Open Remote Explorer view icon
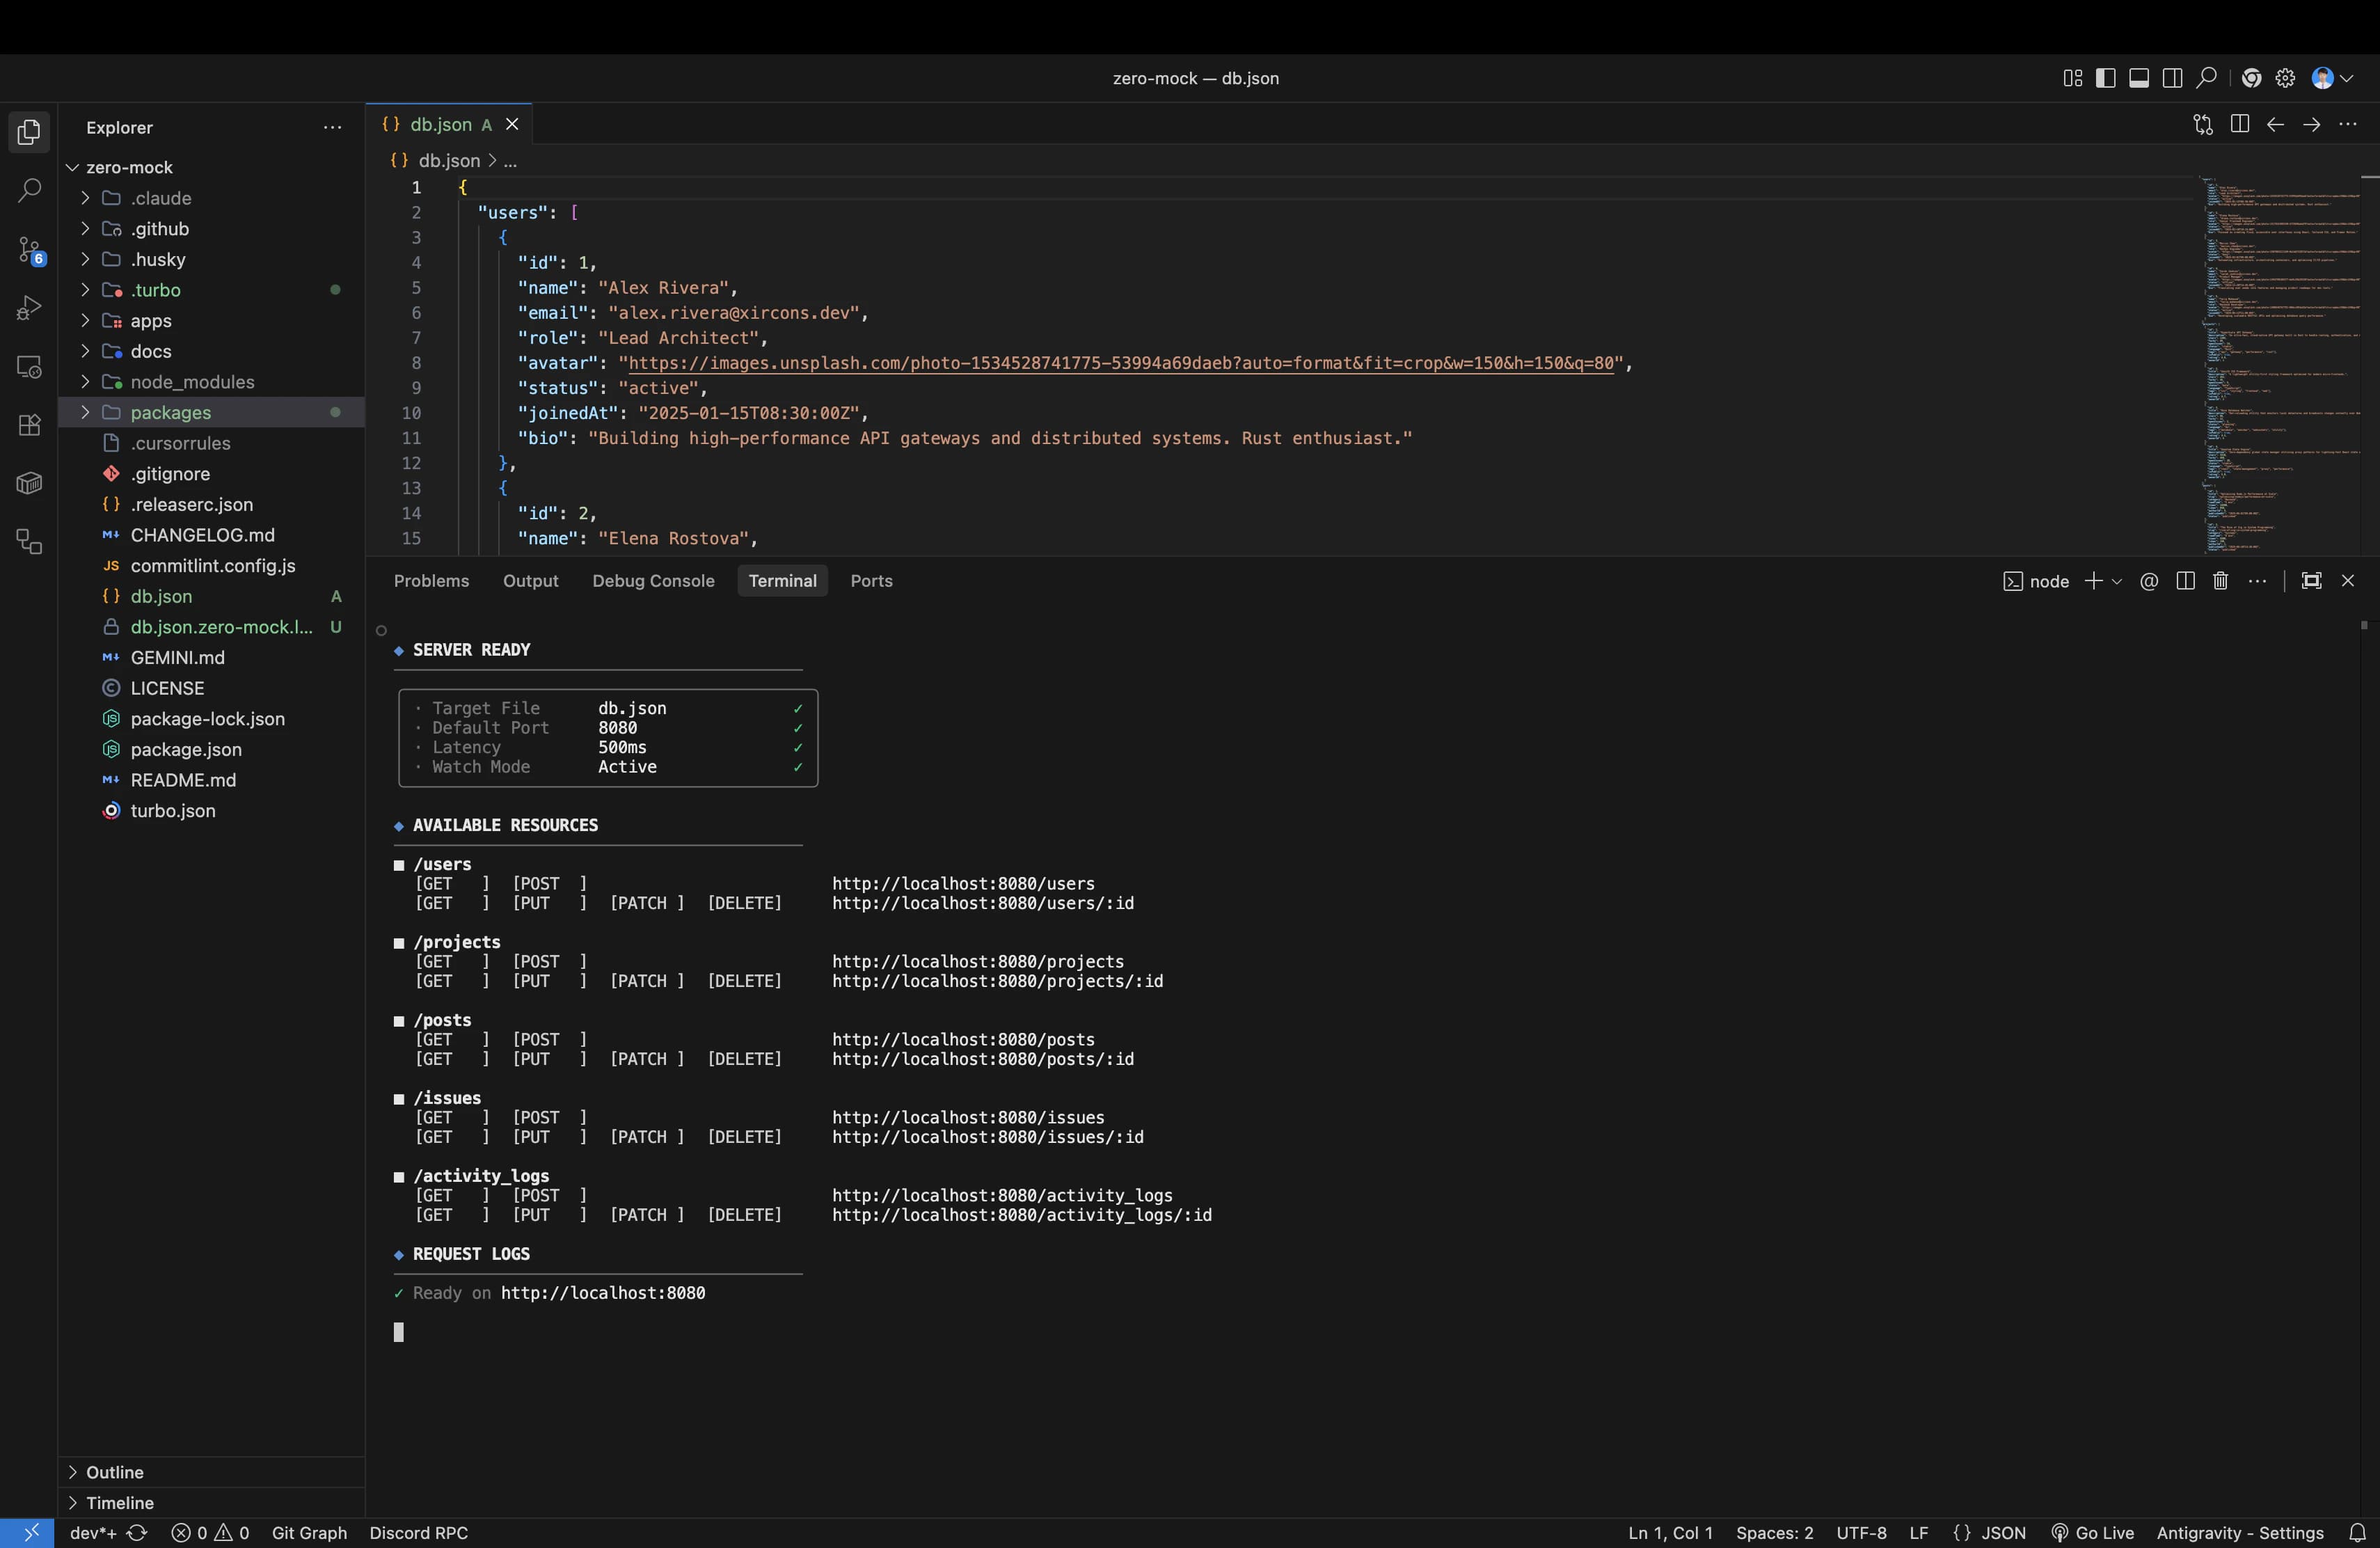Viewport: 2380px width, 1548px height. tap(29, 367)
